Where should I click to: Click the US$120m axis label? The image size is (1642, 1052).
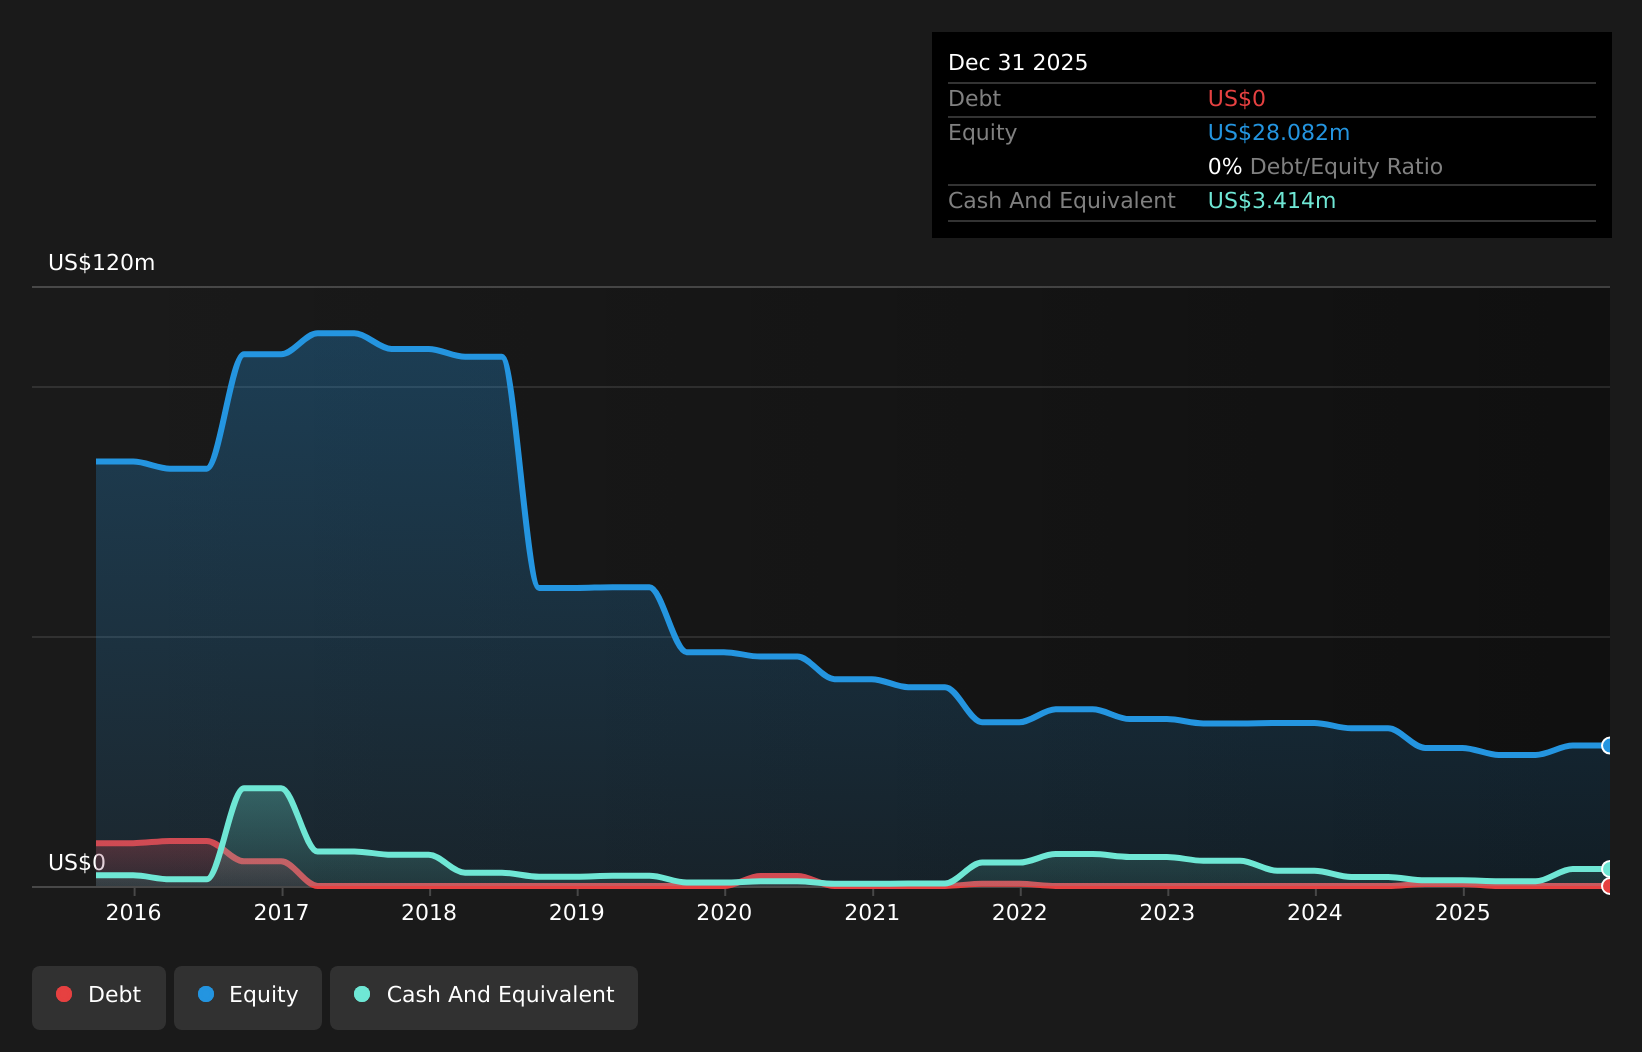coord(102,263)
